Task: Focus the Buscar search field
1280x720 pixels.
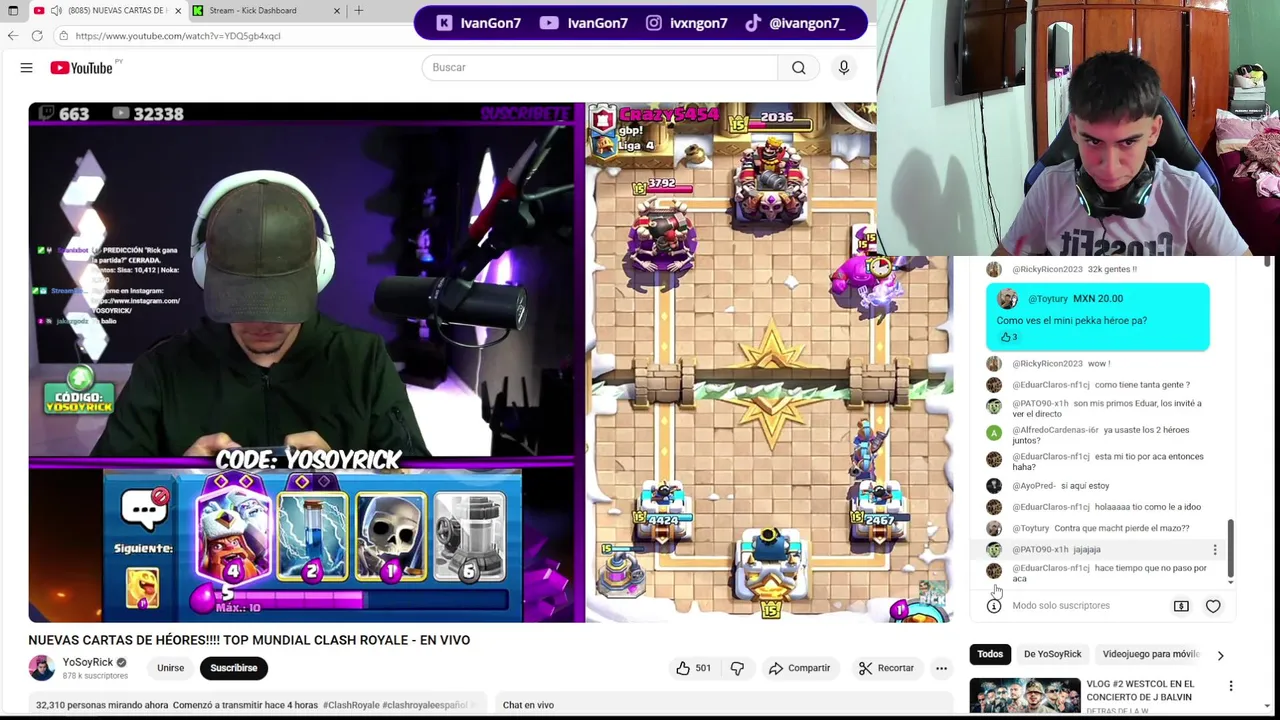Action: point(600,67)
